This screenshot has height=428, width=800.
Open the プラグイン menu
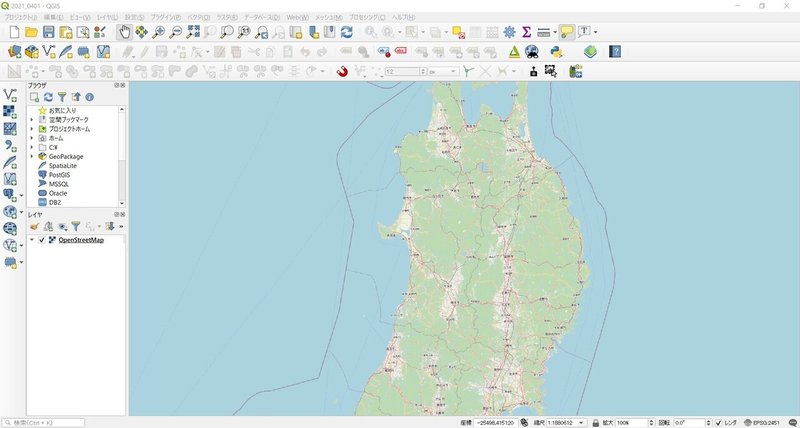pos(165,17)
